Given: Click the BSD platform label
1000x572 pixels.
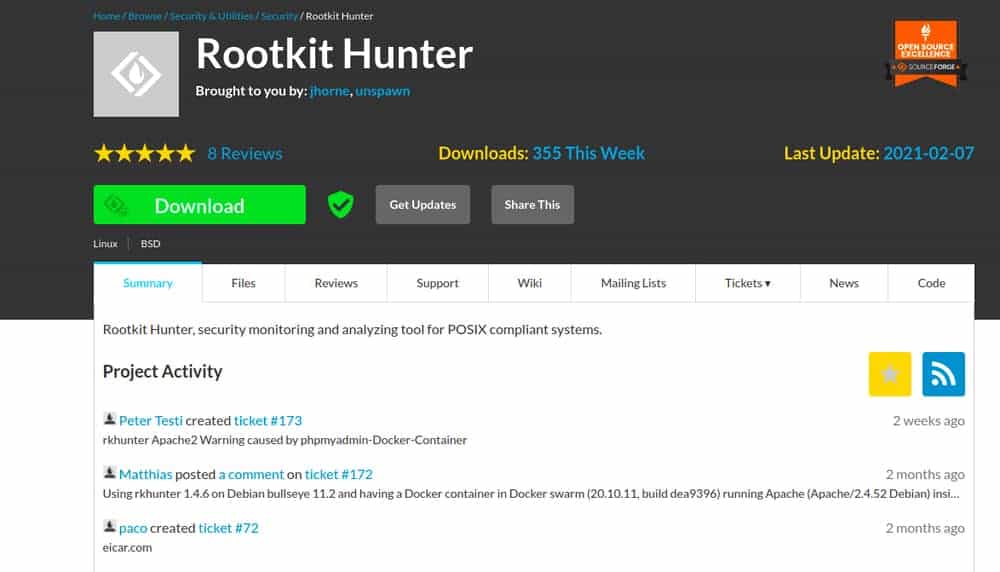Looking at the screenshot, I should [151, 244].
